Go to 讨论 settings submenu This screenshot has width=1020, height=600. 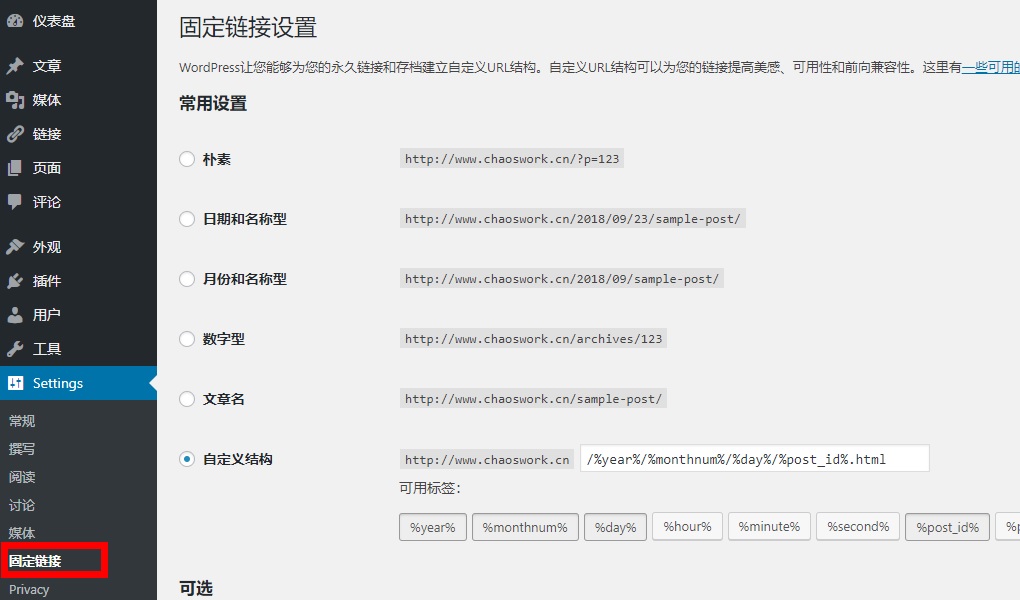[x=22, y=505]
